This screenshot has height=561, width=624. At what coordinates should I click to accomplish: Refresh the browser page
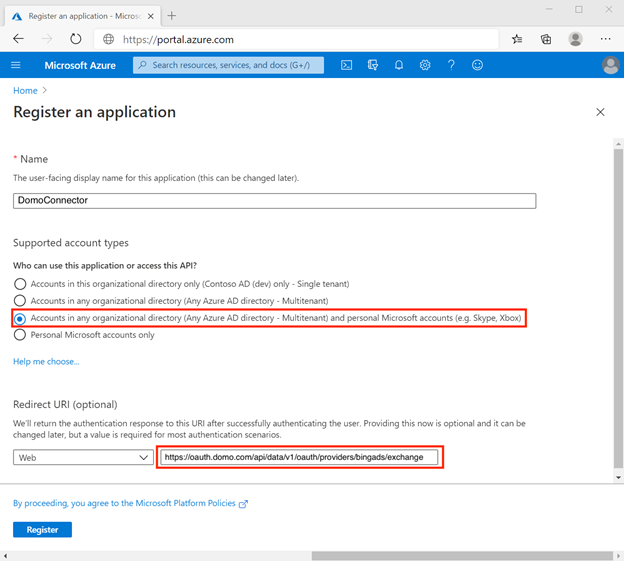(x=76, y=39)
